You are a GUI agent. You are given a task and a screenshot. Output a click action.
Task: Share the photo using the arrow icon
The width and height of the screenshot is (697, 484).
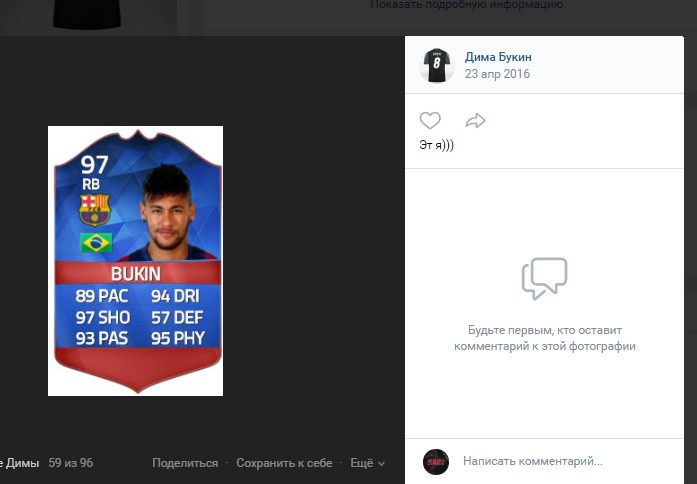(475, 120)
